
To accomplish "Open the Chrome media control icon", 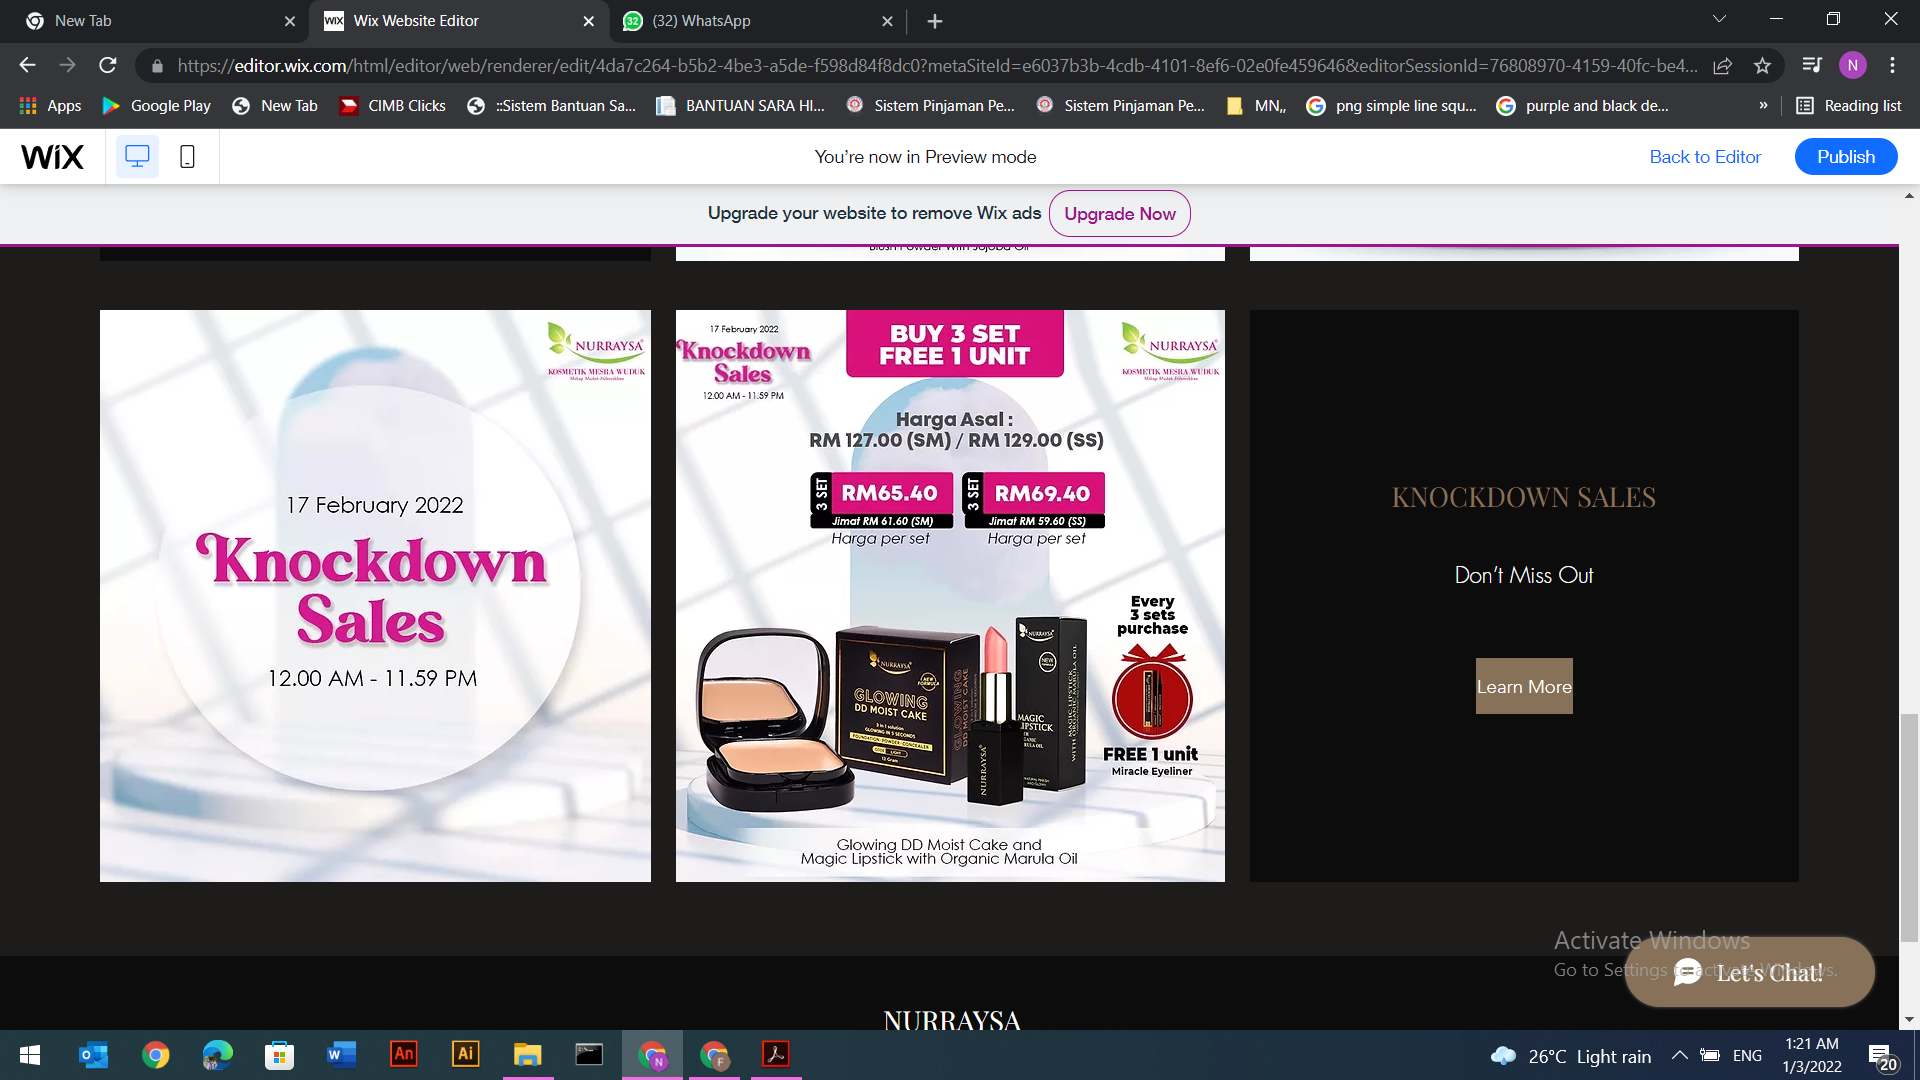I will [x=1812, y=65].
